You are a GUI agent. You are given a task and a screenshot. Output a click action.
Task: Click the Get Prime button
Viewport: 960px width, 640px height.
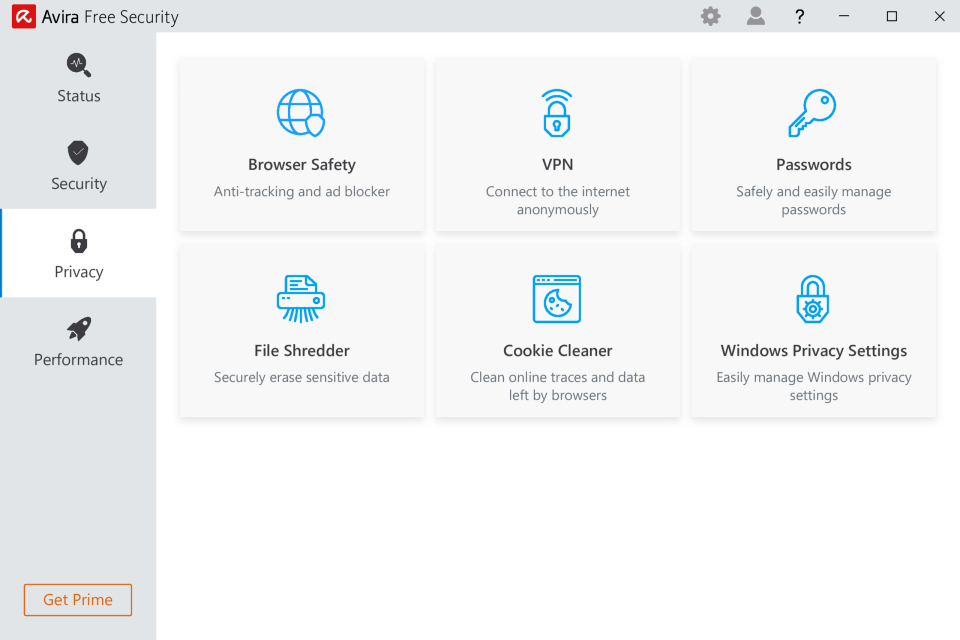[x=78, y=600]
